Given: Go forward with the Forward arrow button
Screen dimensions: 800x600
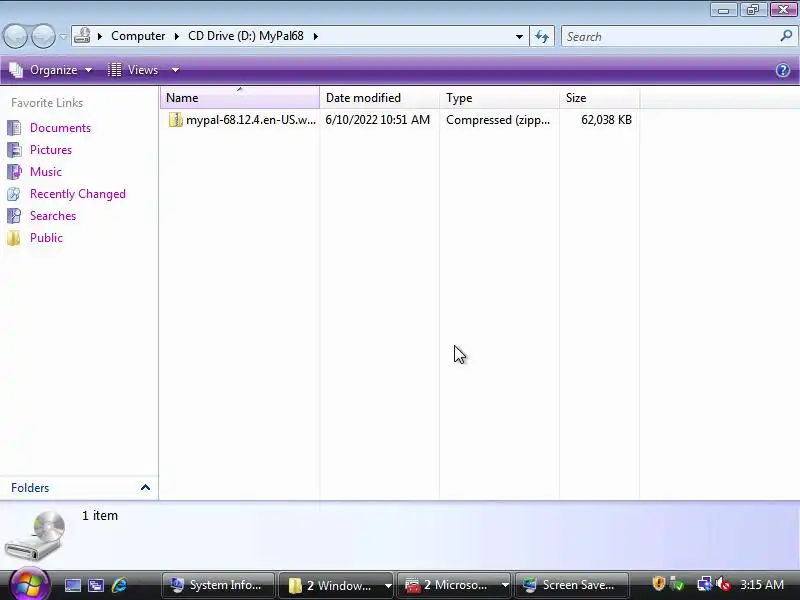Looking at the screenshot, I should pos(43,36).
